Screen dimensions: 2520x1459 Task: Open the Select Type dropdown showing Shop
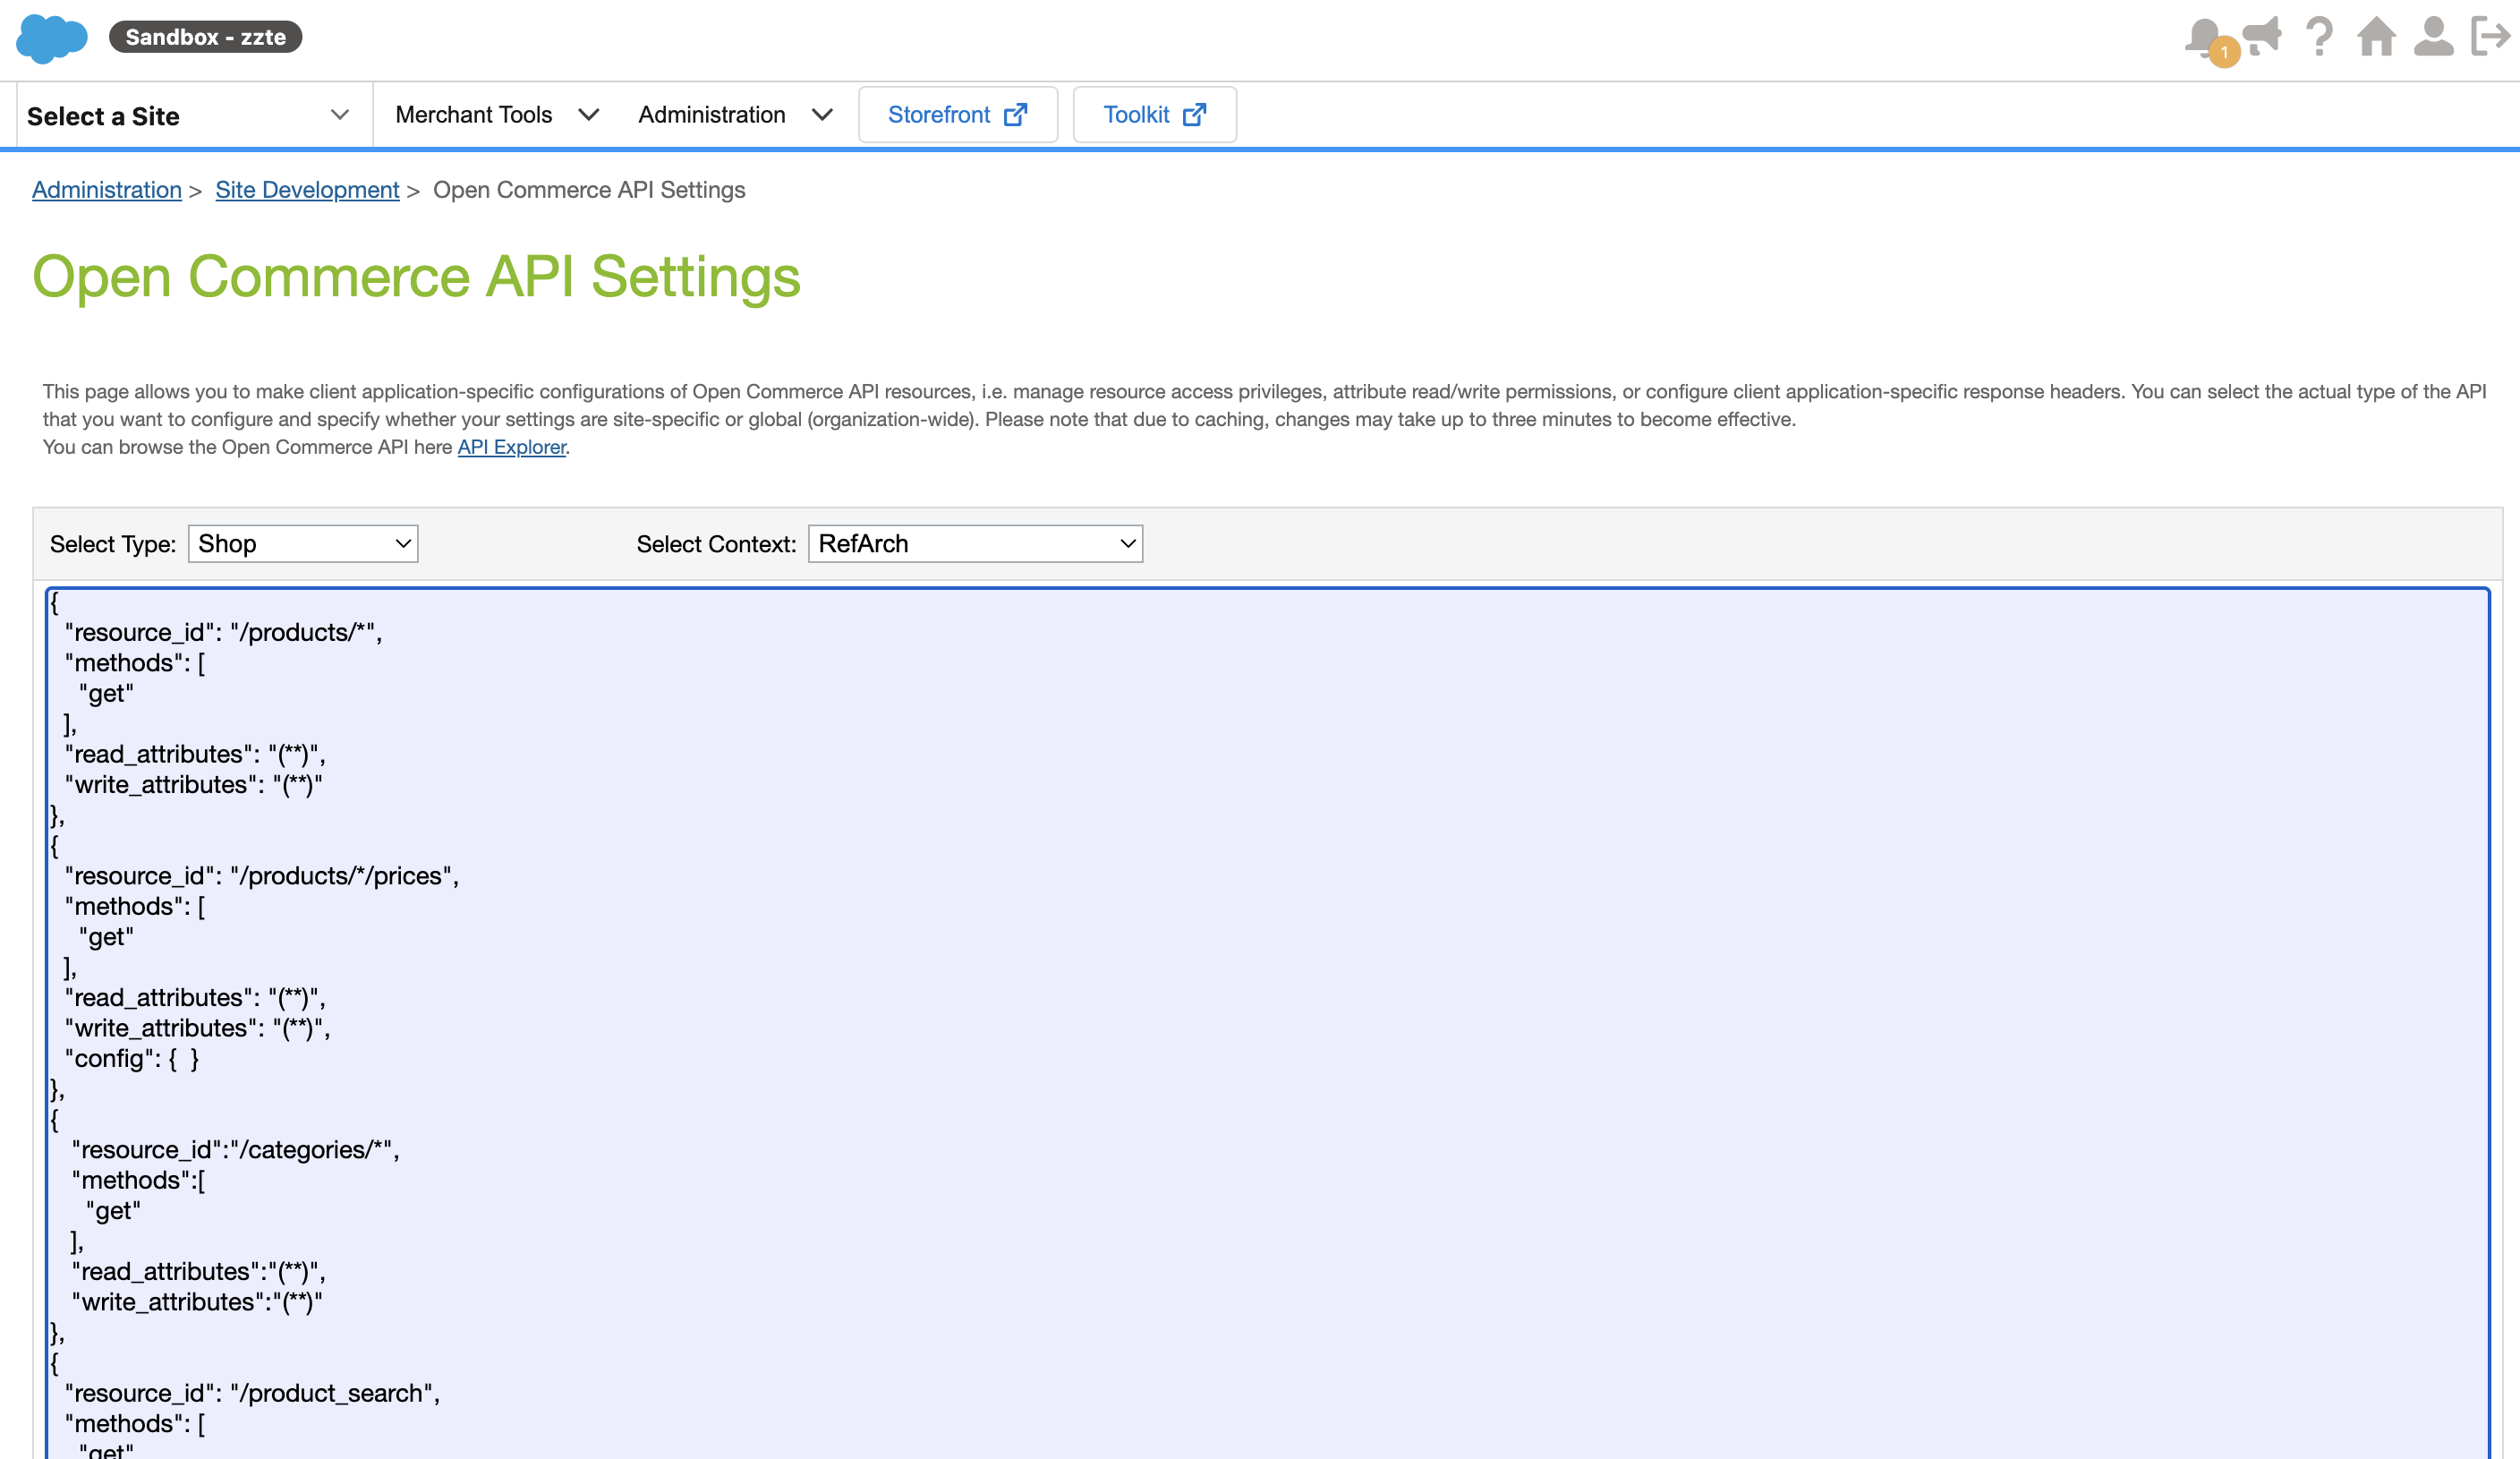(x=303, y=544)
